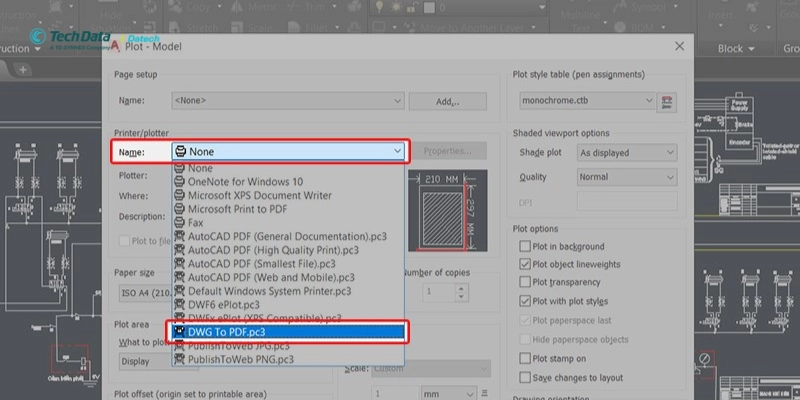Pick Microsoft XPS Document Writer
800x400 pixels.
click(288, 195)
